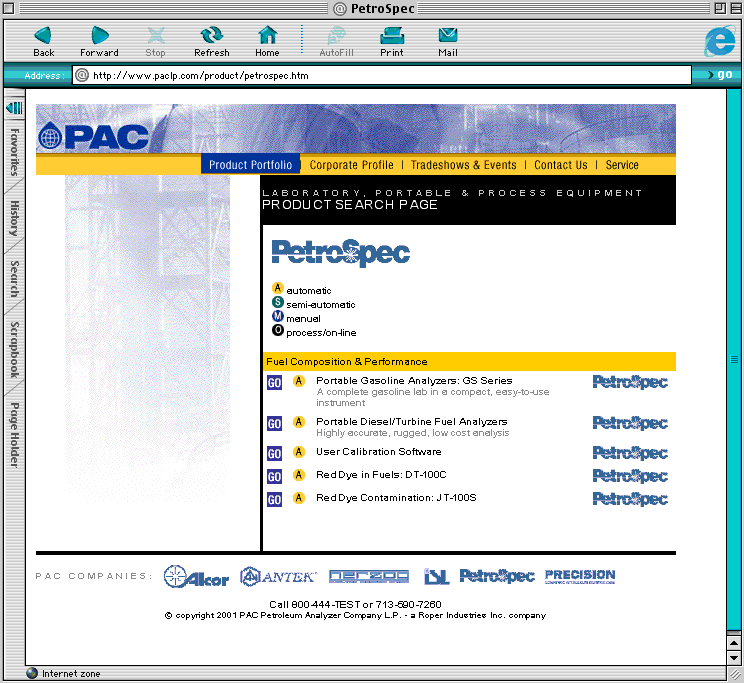Click the address bar URL field
Screen dimensions: 744x683
(x=382, y=75)
